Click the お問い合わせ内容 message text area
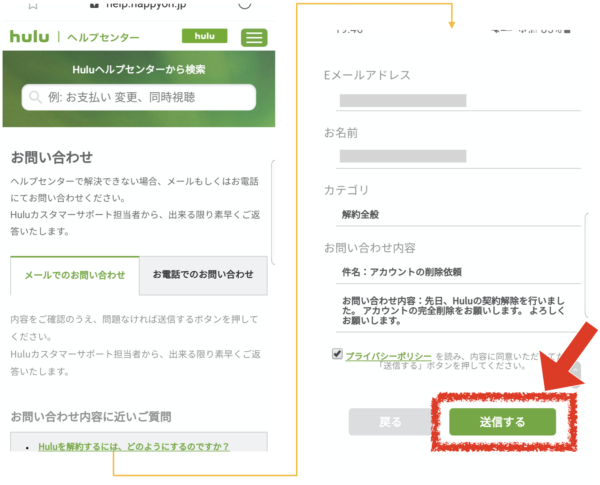 tap(458, 310)
